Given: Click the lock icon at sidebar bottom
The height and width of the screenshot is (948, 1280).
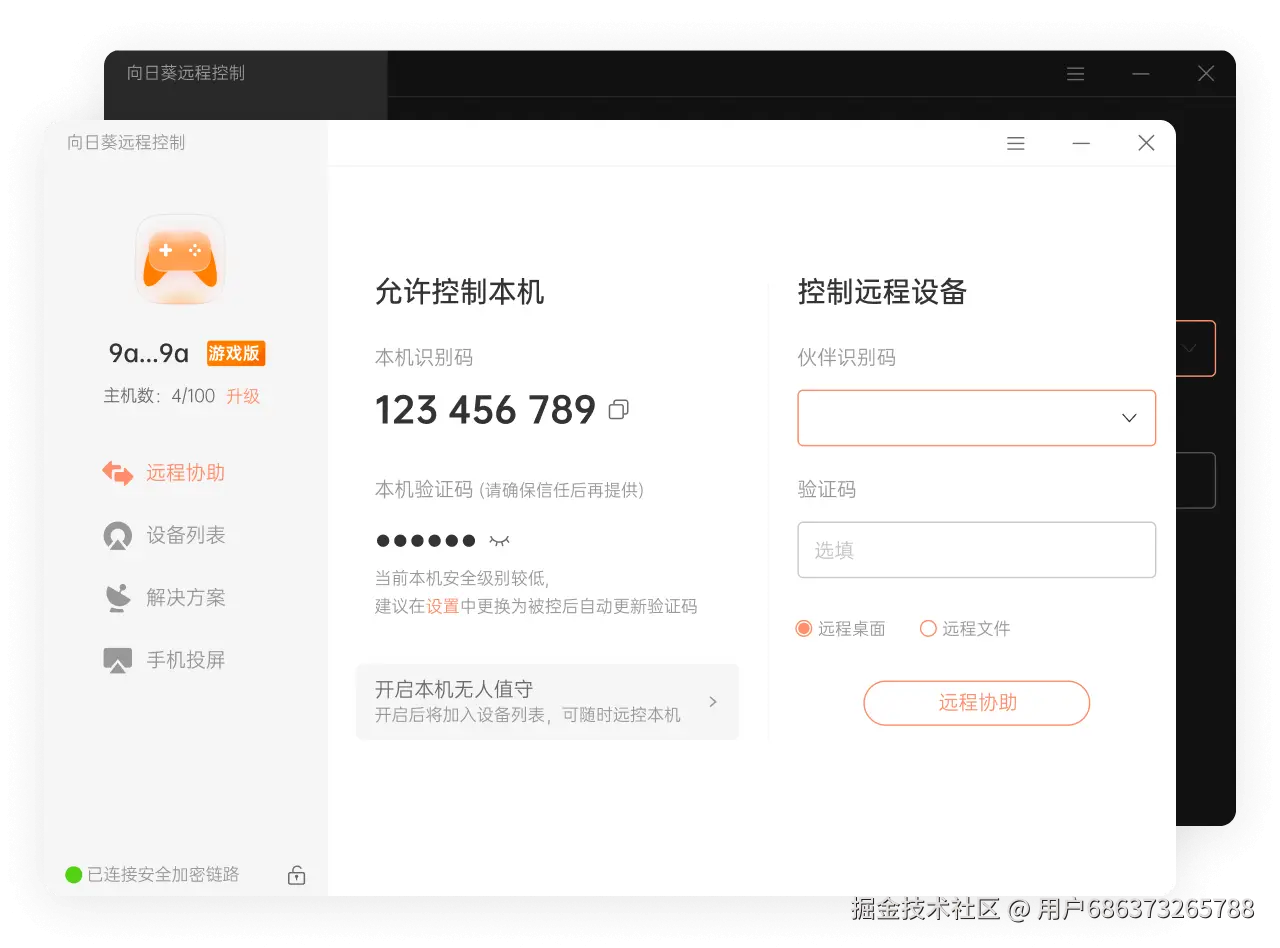Looking at the screenshot, I should pos(296,875).
